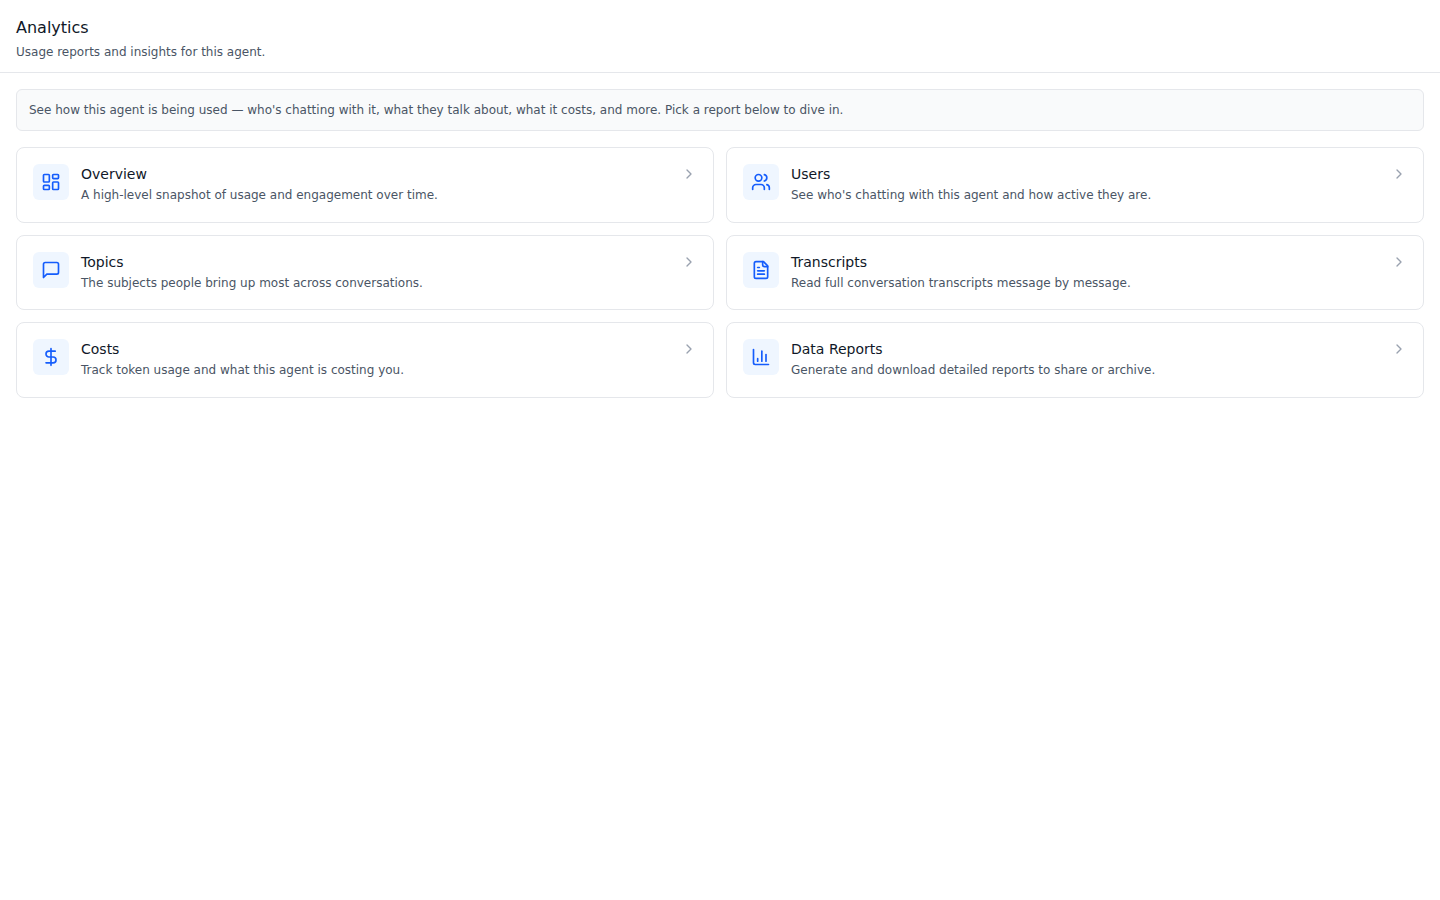The image size is (1440, 900).
Task: Click 'Generate and download detailed reports' description
Action: coord(973,370)
